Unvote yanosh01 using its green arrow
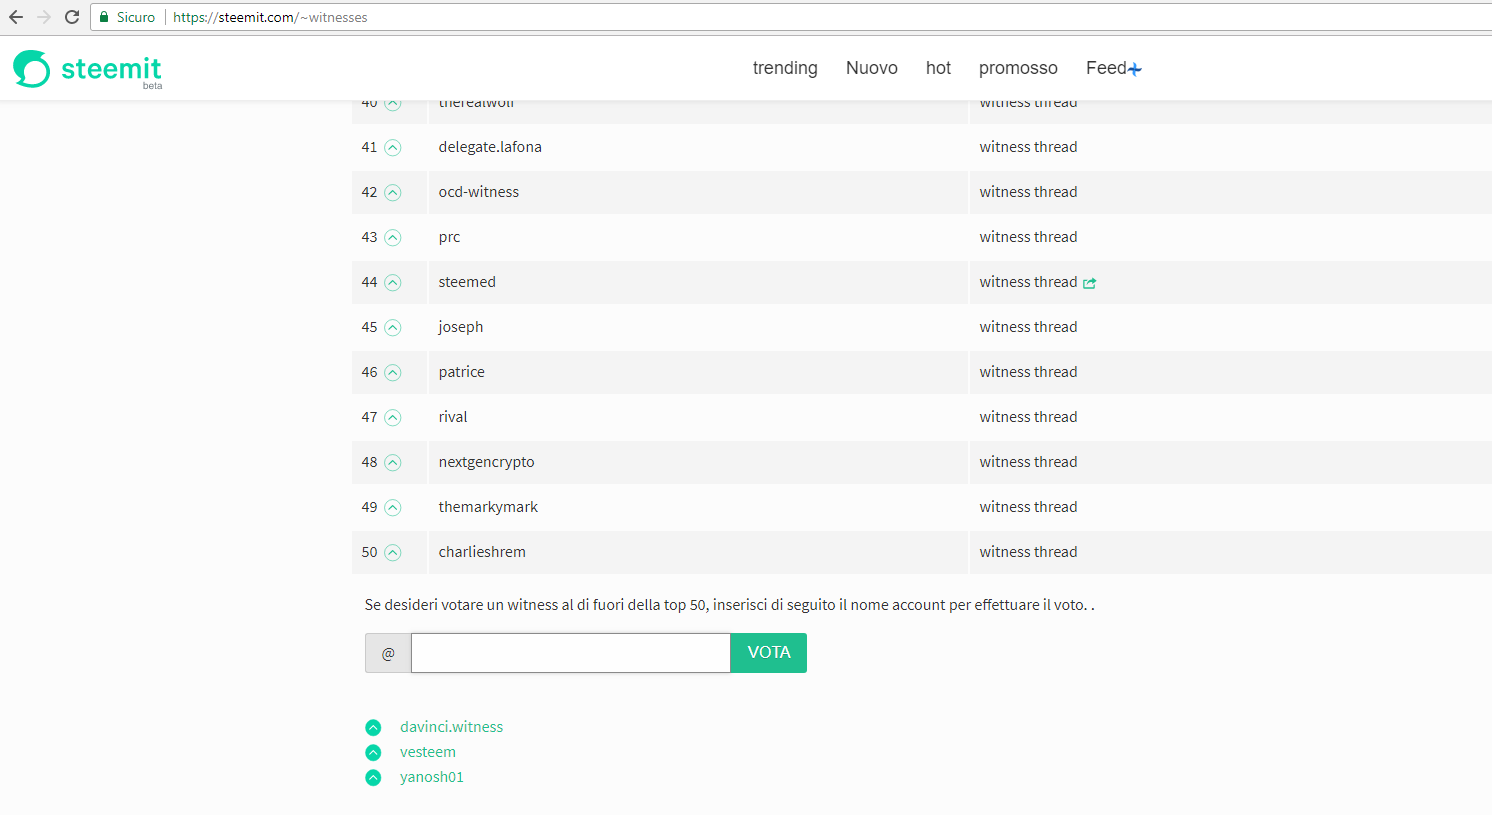 [373, 777]
